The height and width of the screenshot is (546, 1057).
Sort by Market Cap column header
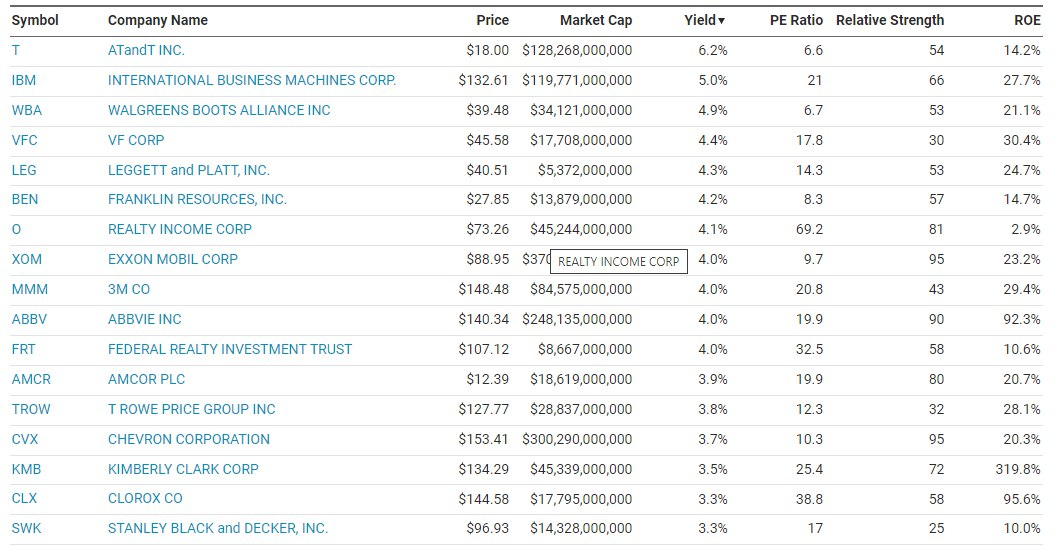click(x=596, y=20)
